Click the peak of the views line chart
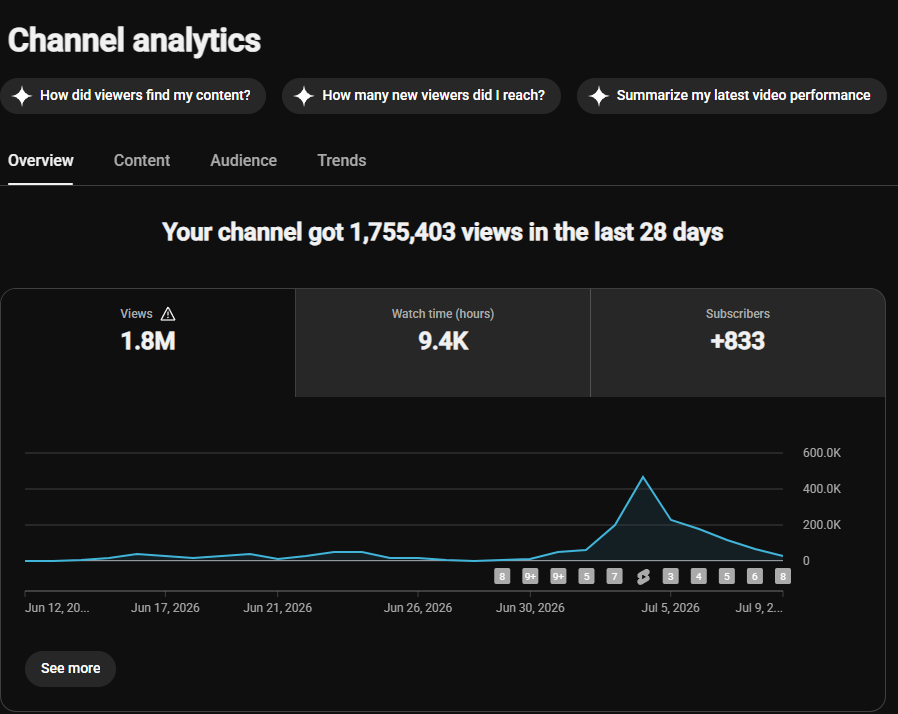898x714 pixels. pyautogui.click(x=643, y=477)
